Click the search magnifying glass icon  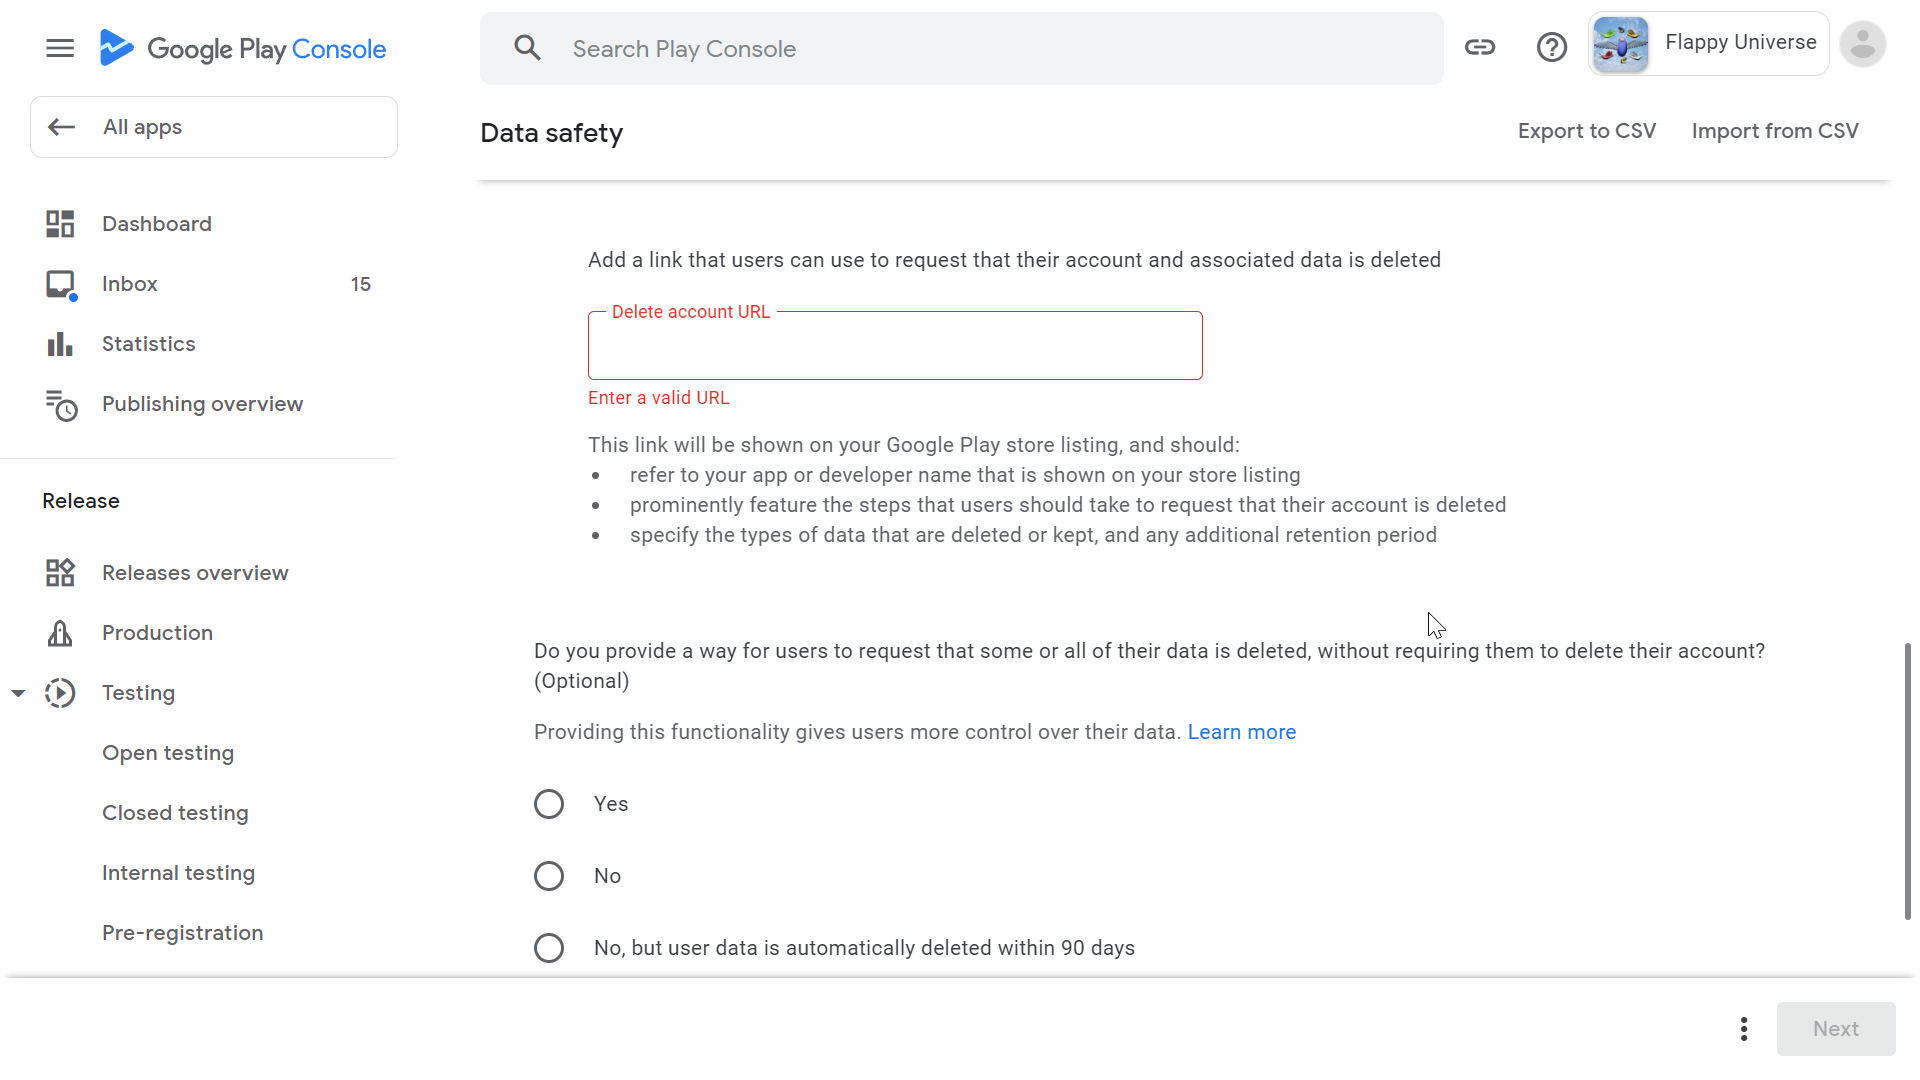[x=527, y=49]
